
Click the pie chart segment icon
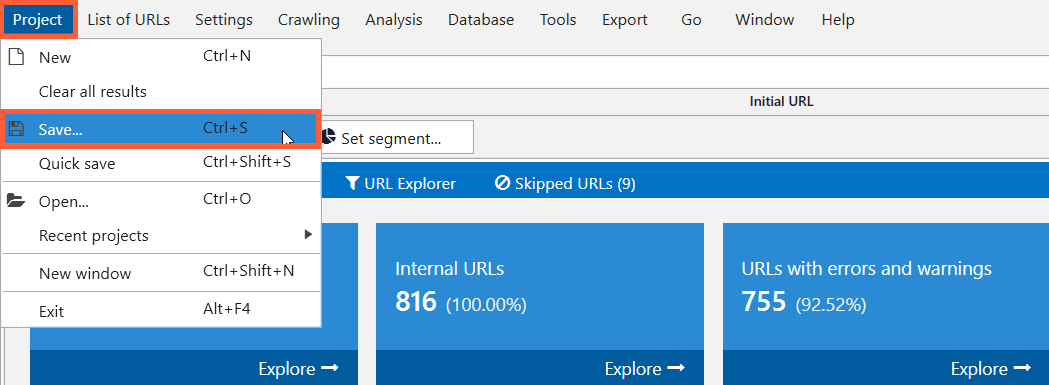tap(328, 137)
